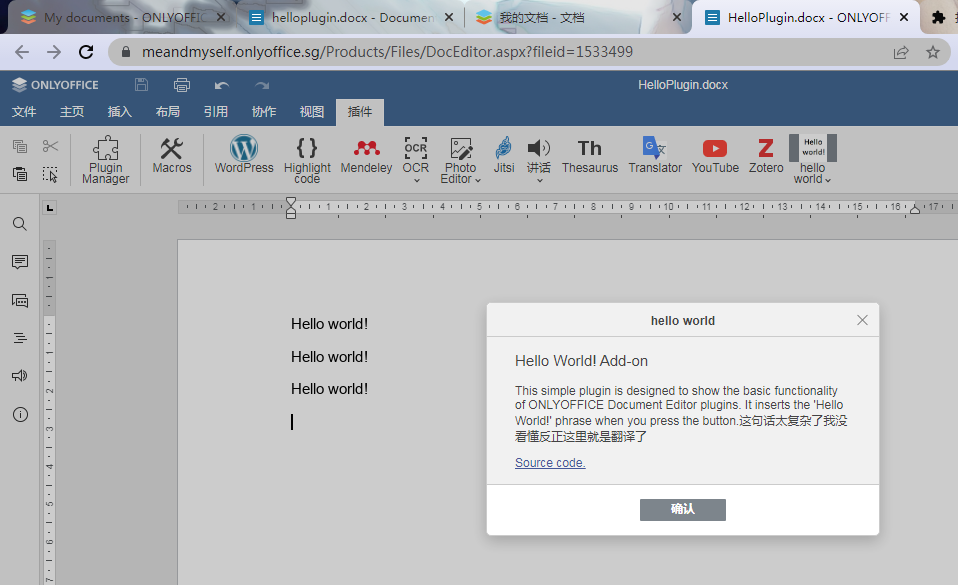Open the 文件 (File) tab
The image size is (958, 585).
click(24, 112)
